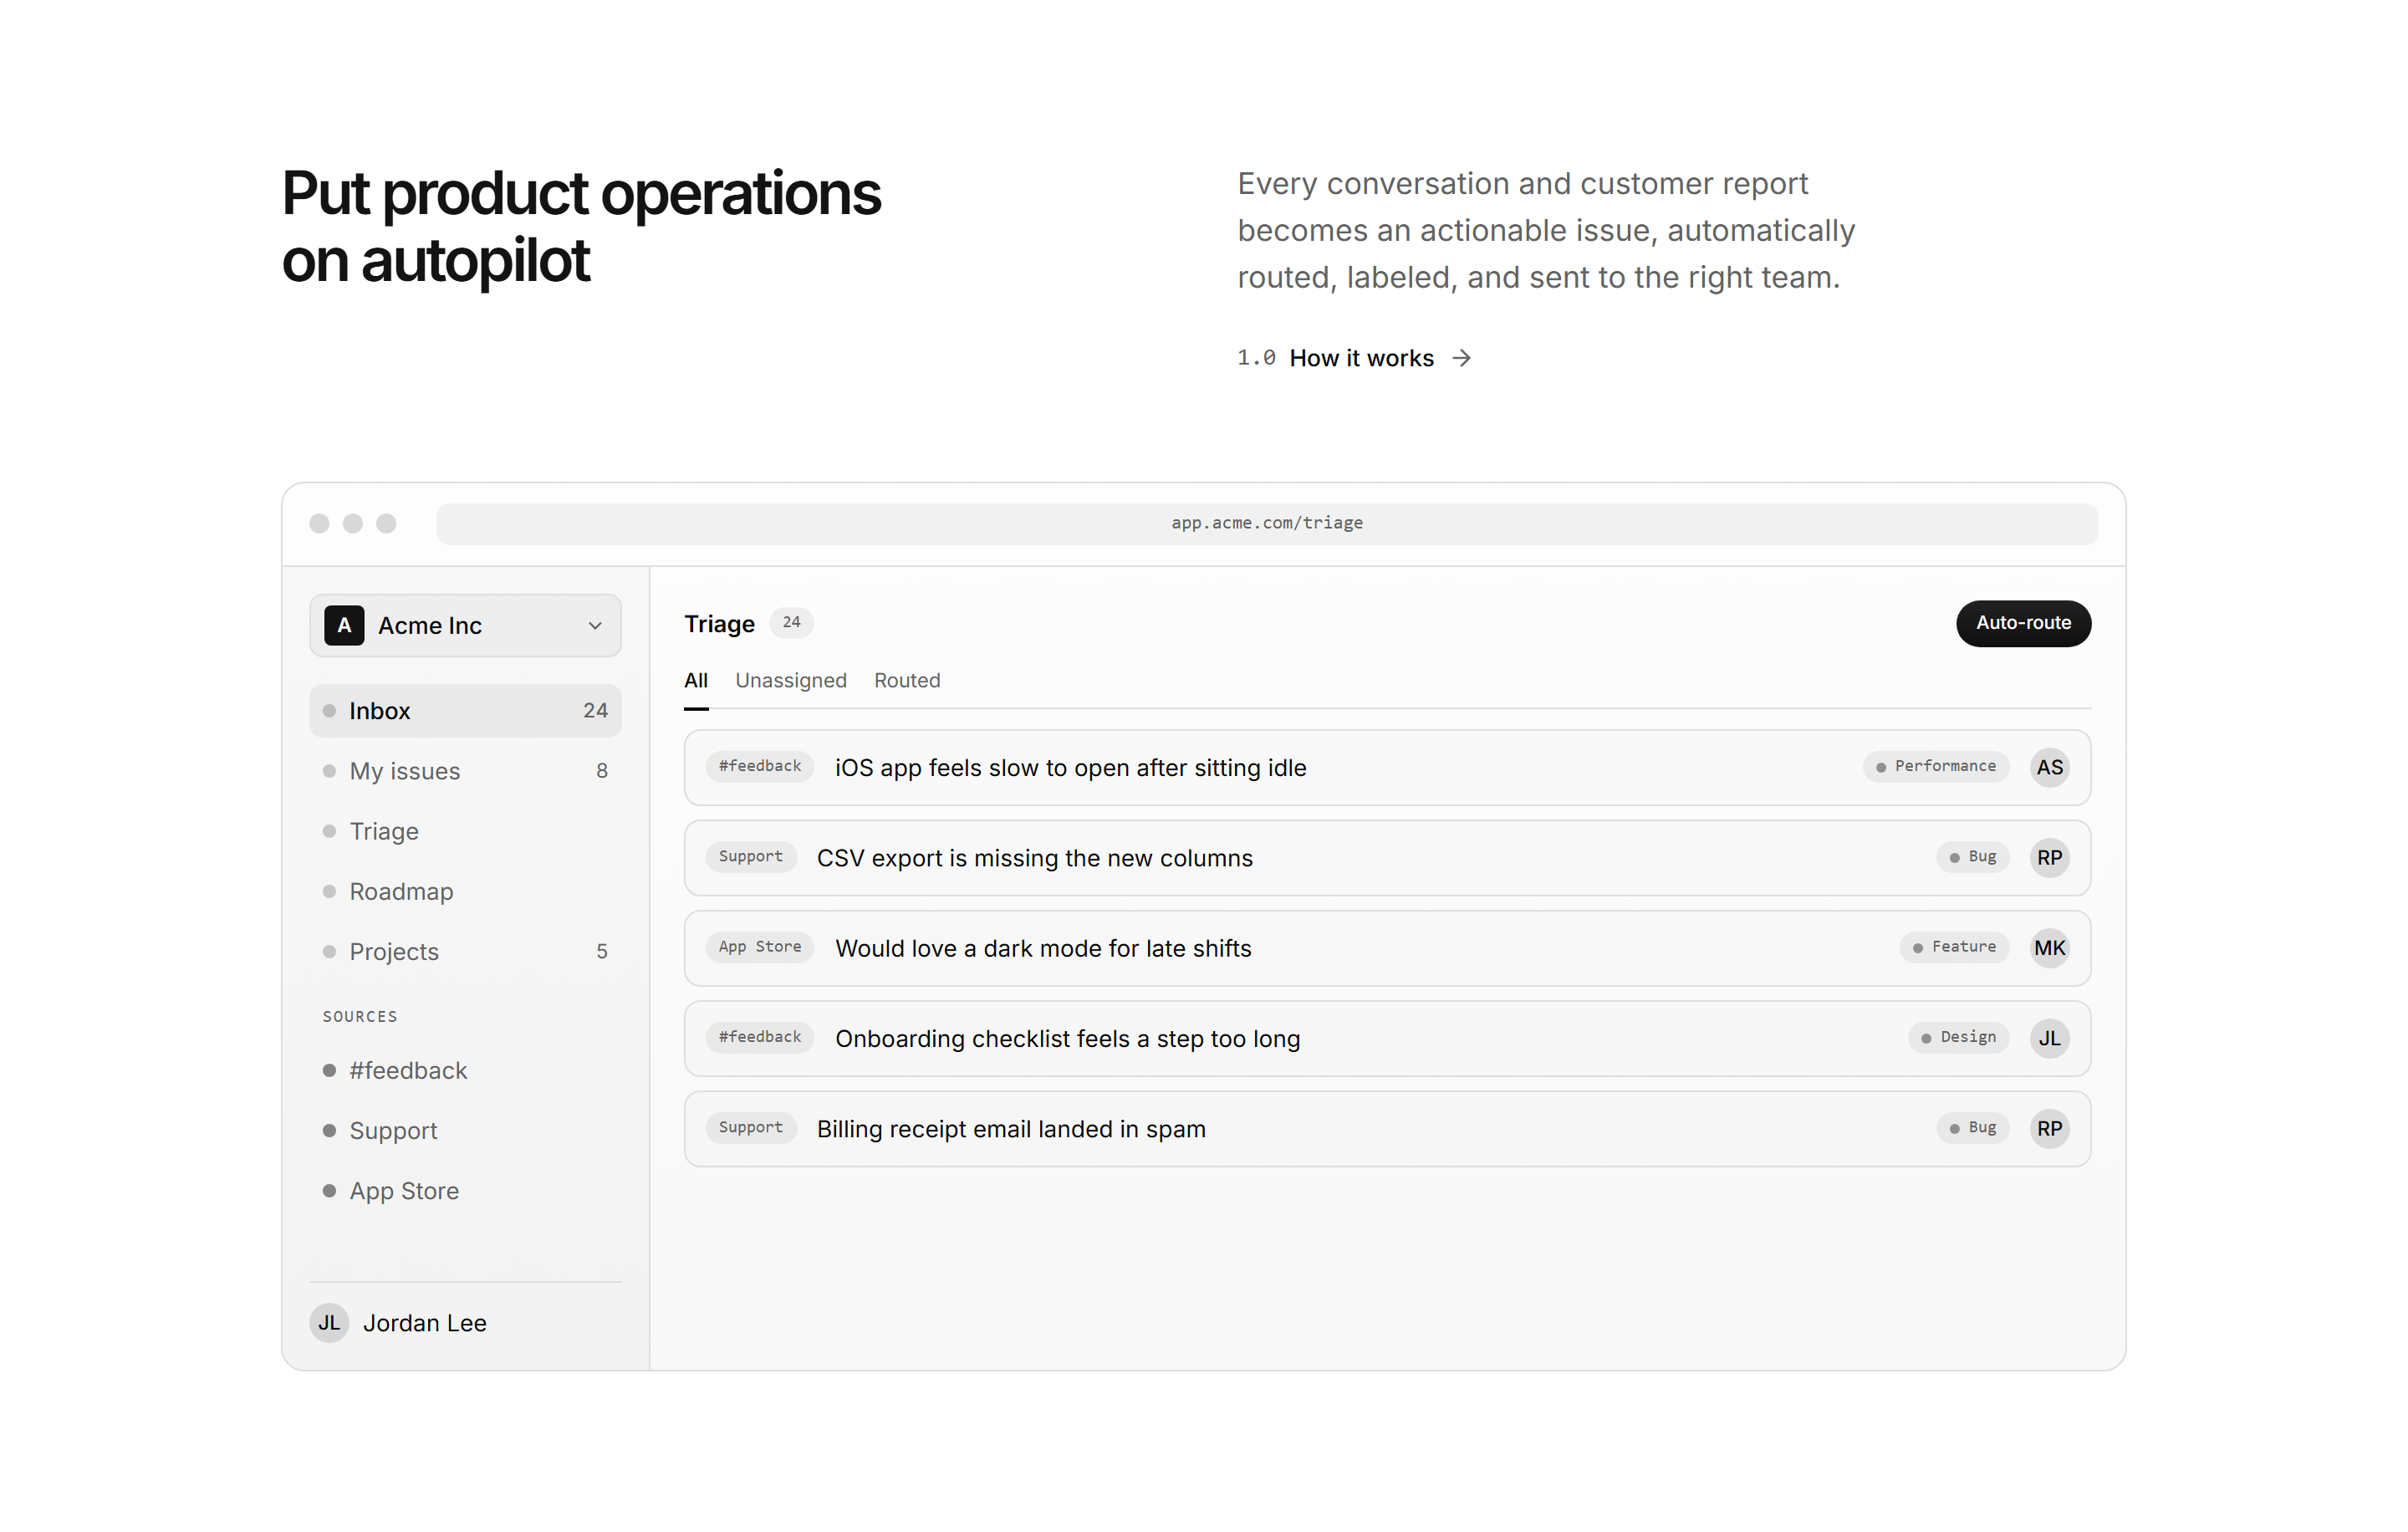This screenshot has width=2408, height=1532.
Task: Select the App Store source in sidebar
Action: (465, 1191)
